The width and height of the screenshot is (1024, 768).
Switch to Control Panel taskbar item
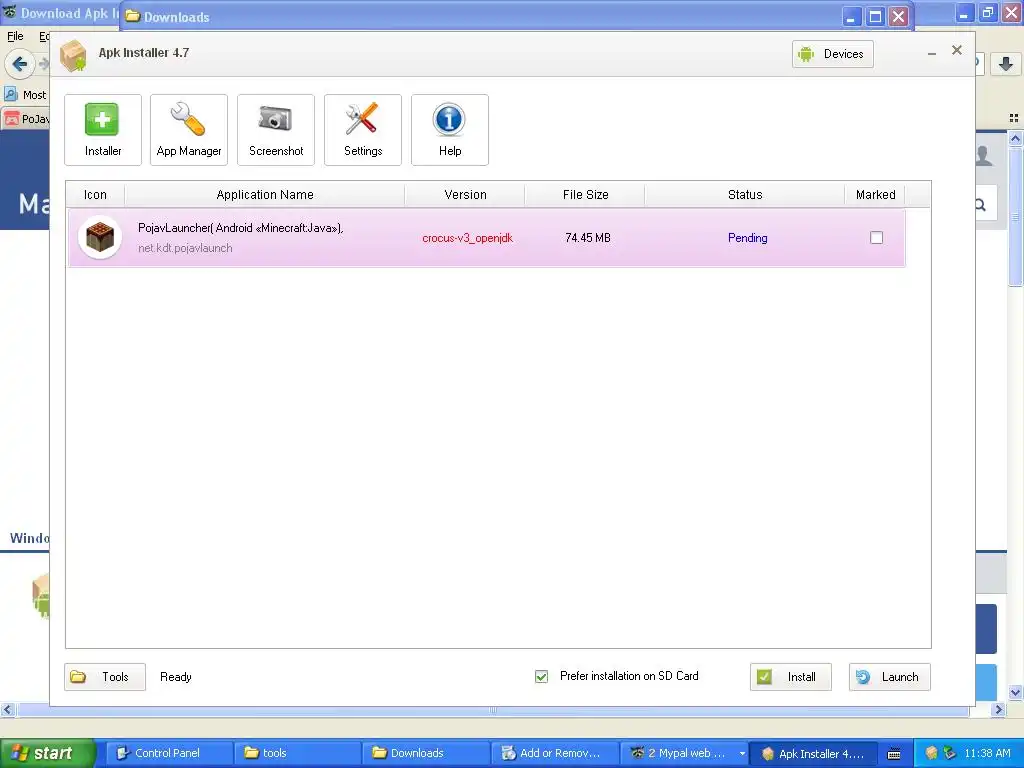click(168, 753)
